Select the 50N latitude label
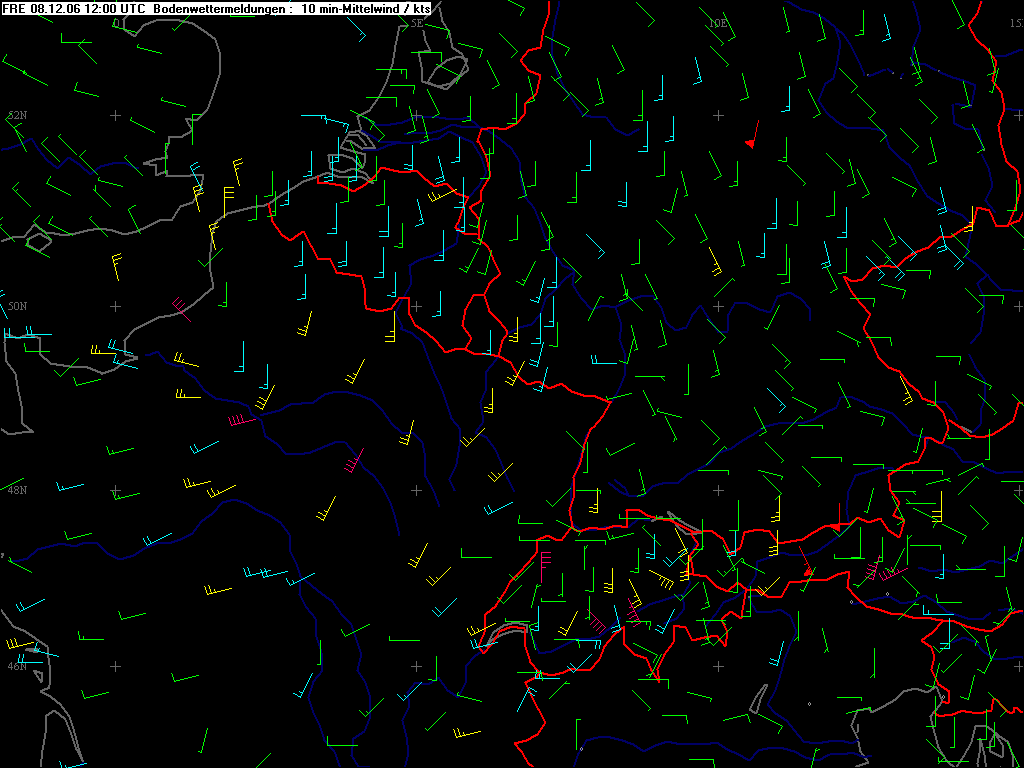The image size is (1024, 768). pos(17,306)
